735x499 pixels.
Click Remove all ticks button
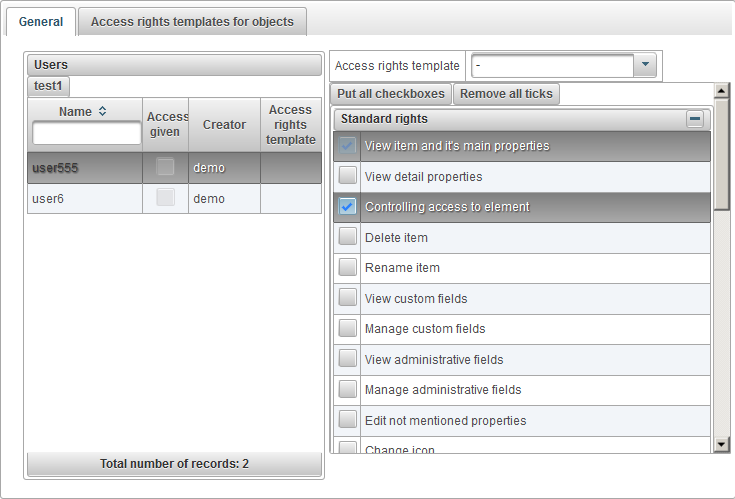click(507, 94)
